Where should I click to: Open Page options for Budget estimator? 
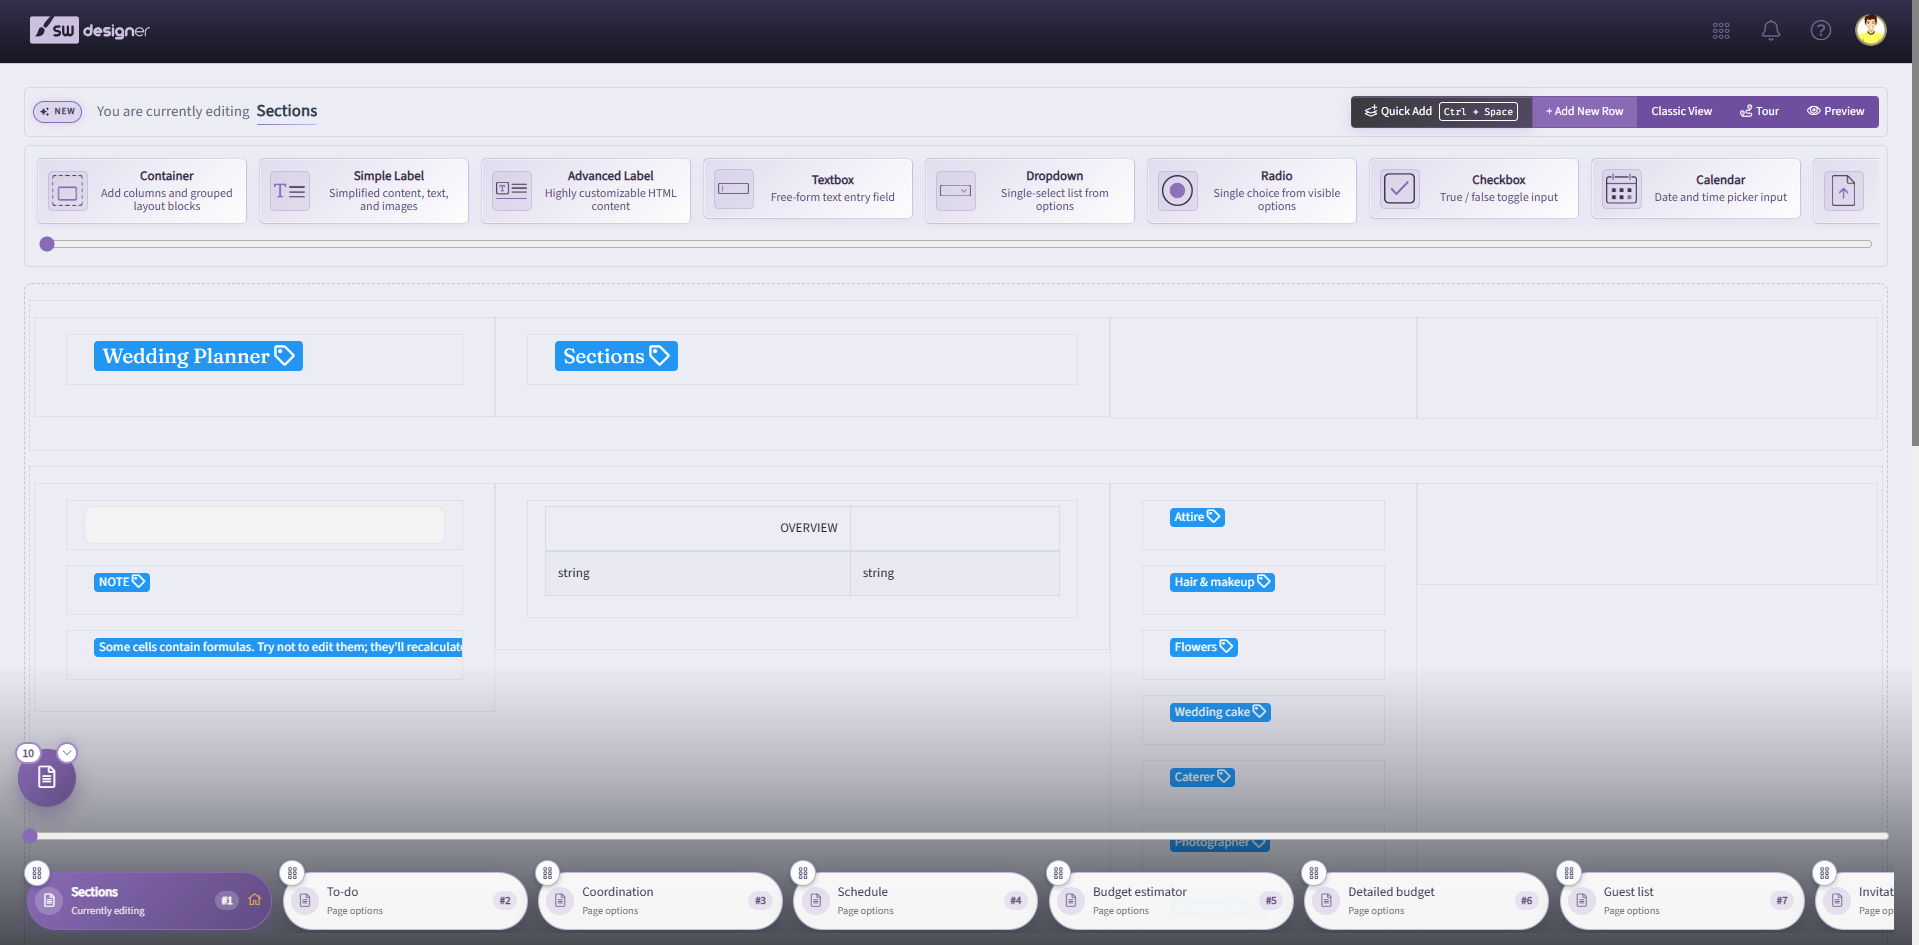coord(1121,911)
